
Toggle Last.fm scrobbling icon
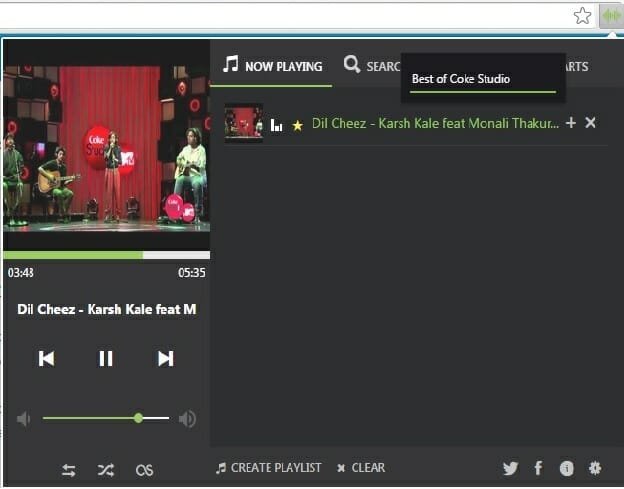[144, 470]
